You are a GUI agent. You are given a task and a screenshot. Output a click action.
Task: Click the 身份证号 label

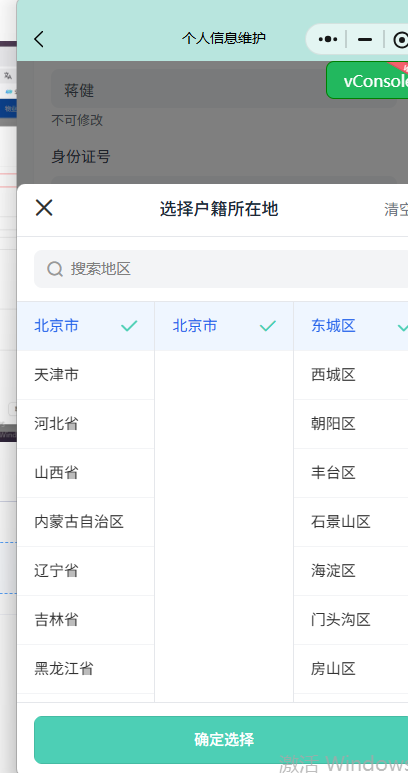(81, 157)
